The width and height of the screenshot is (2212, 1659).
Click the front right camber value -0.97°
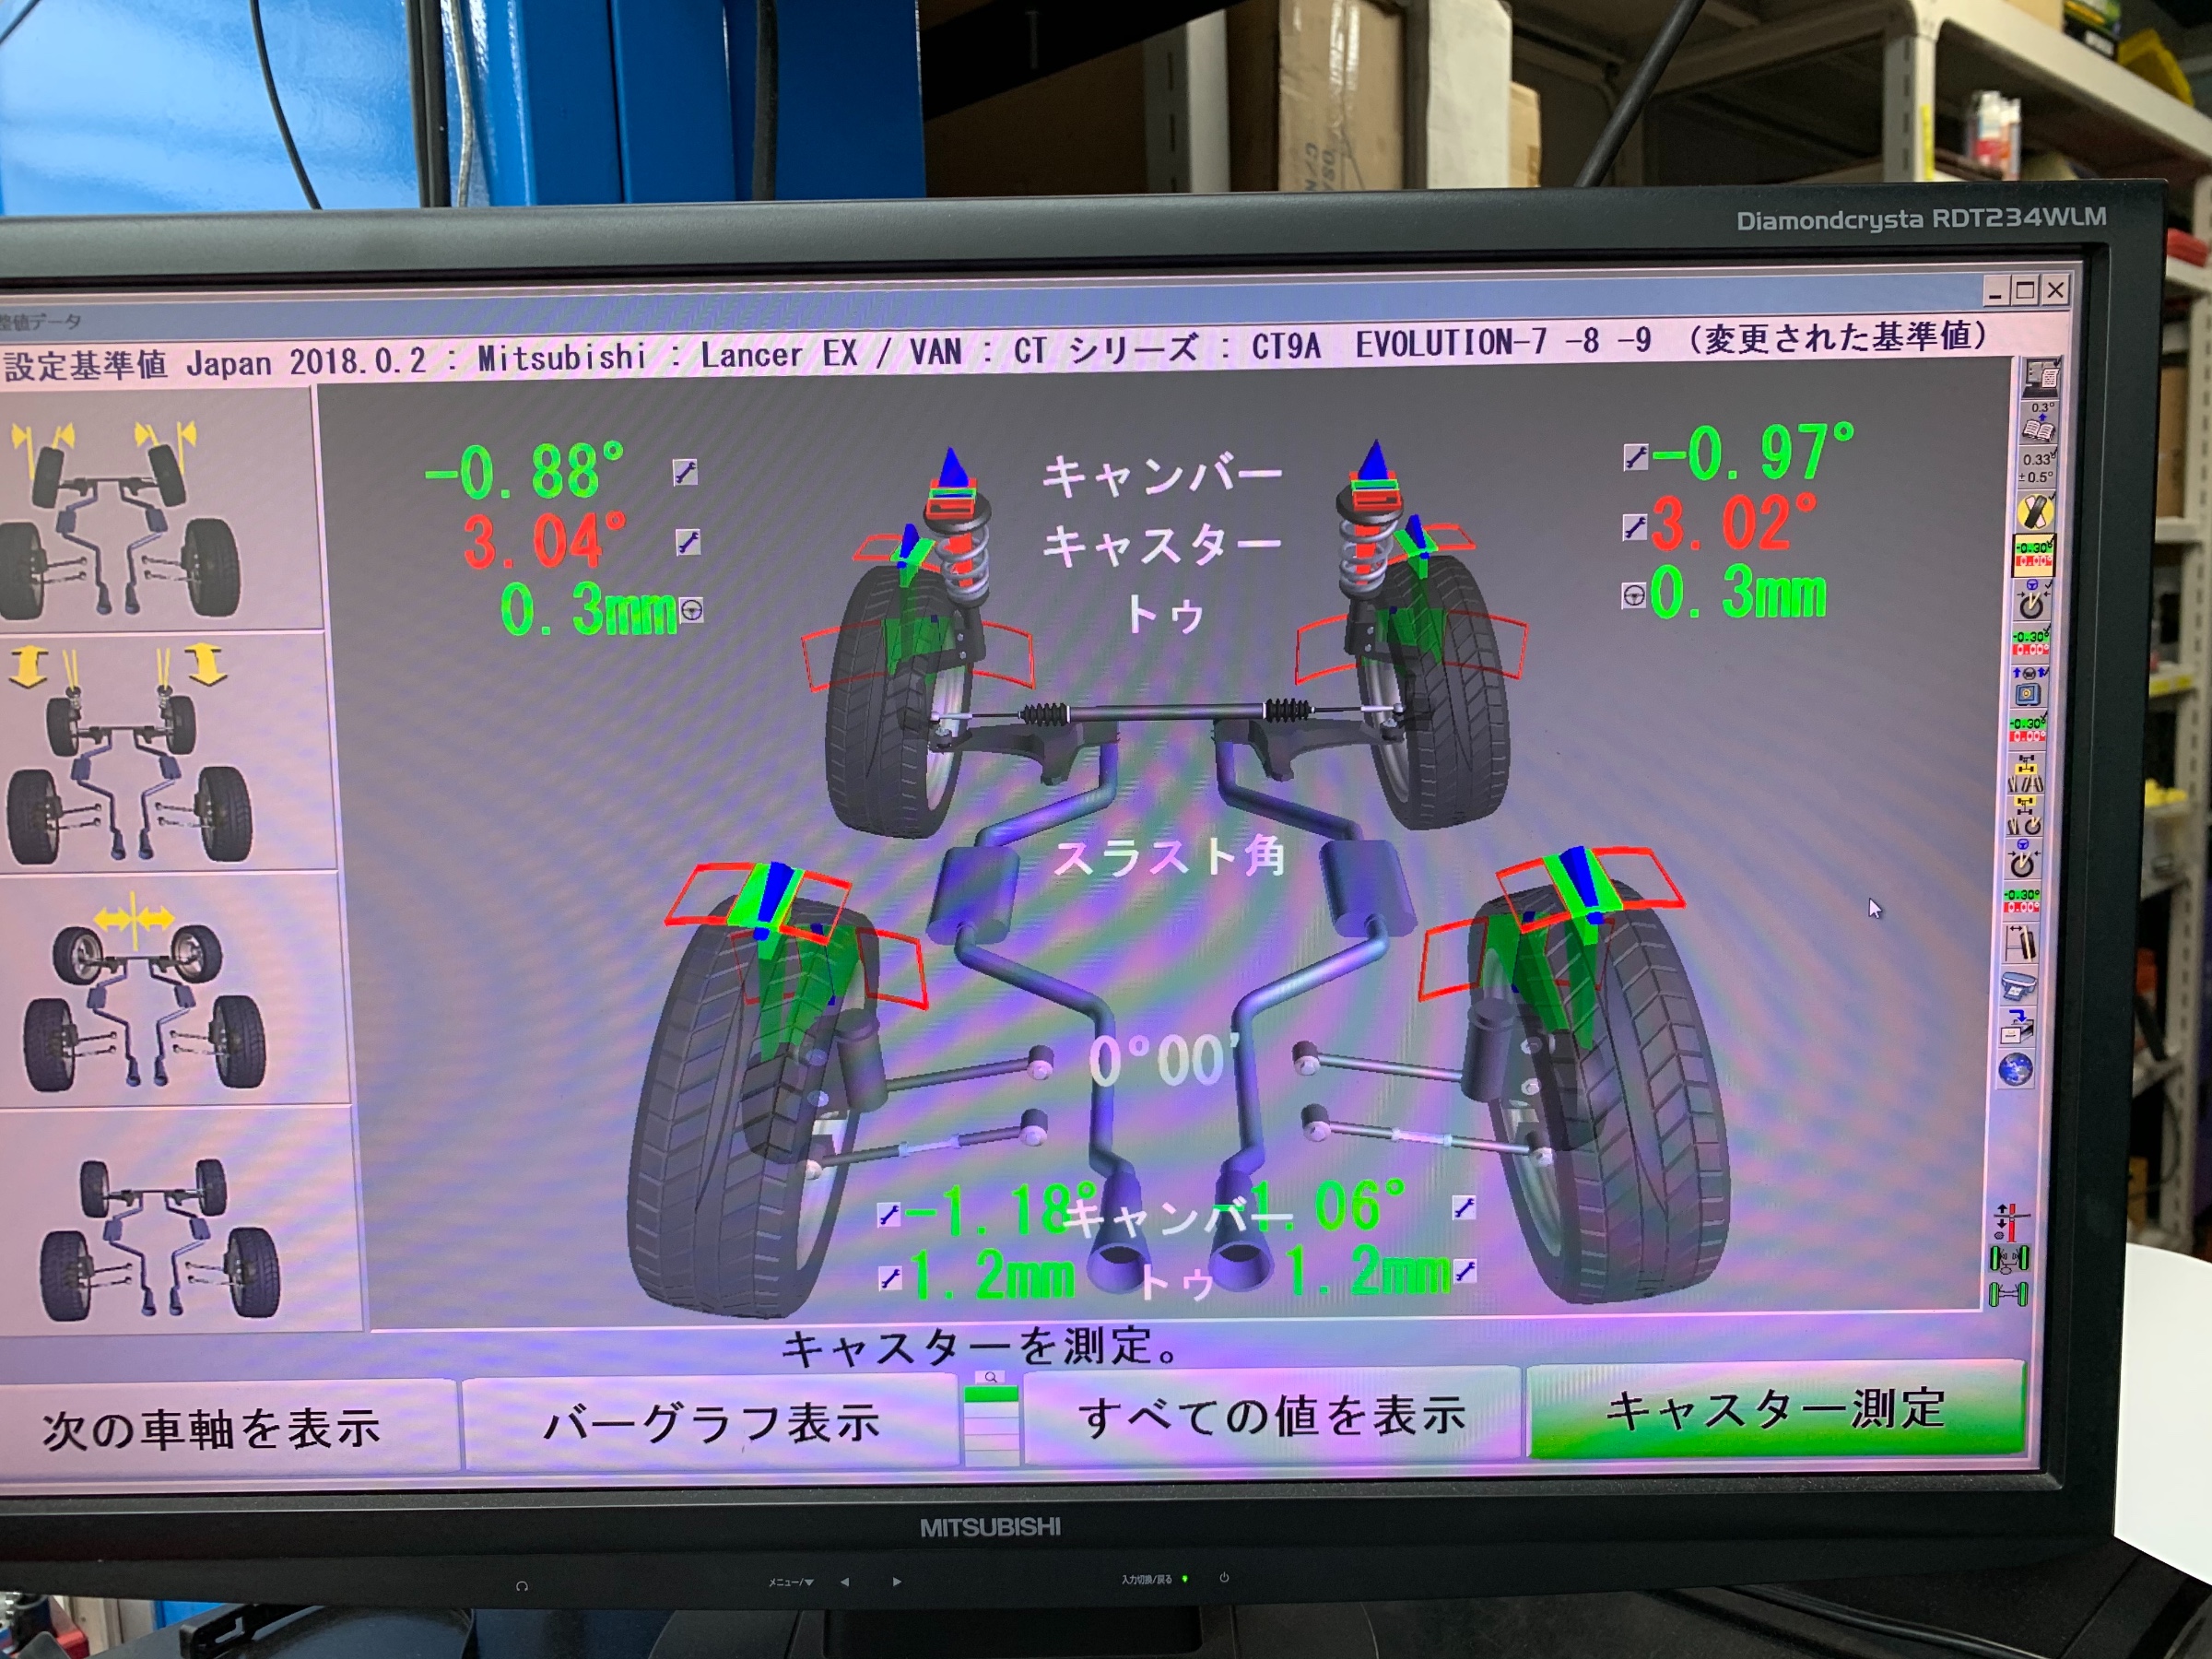1752,453
